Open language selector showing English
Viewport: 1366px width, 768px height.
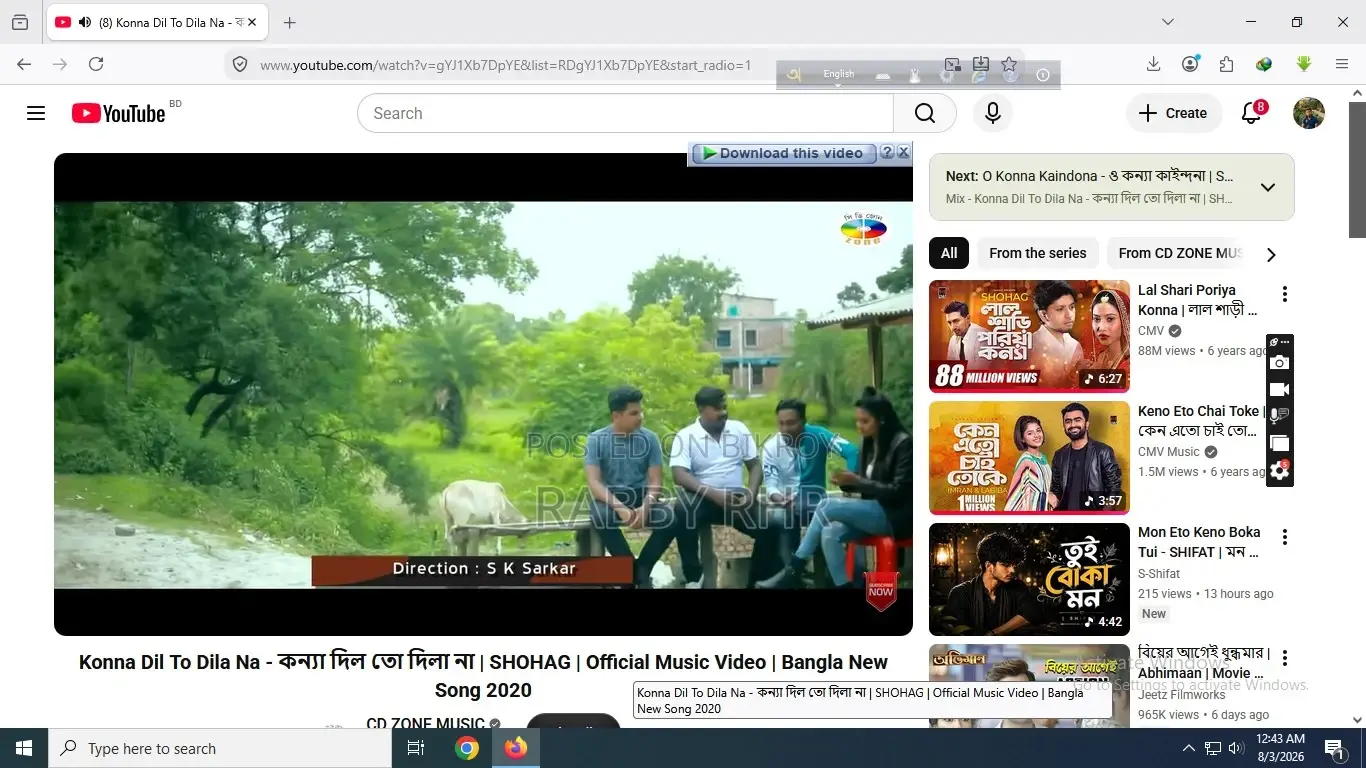(x=838, y=74)
